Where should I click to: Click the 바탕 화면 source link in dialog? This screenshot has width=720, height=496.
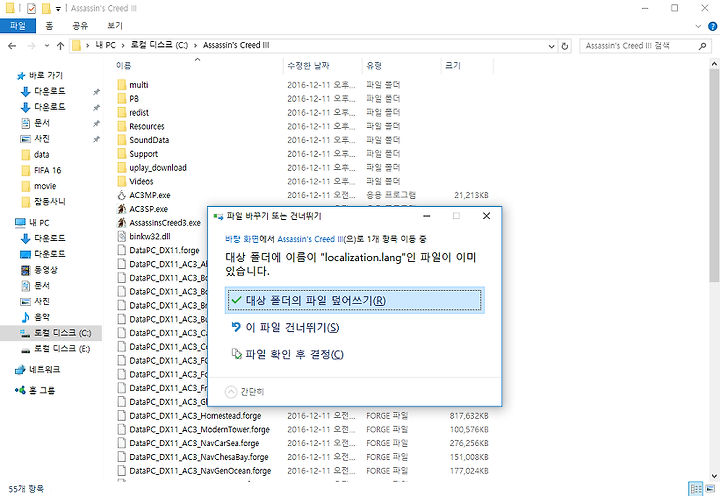click(x=242, y=239)
